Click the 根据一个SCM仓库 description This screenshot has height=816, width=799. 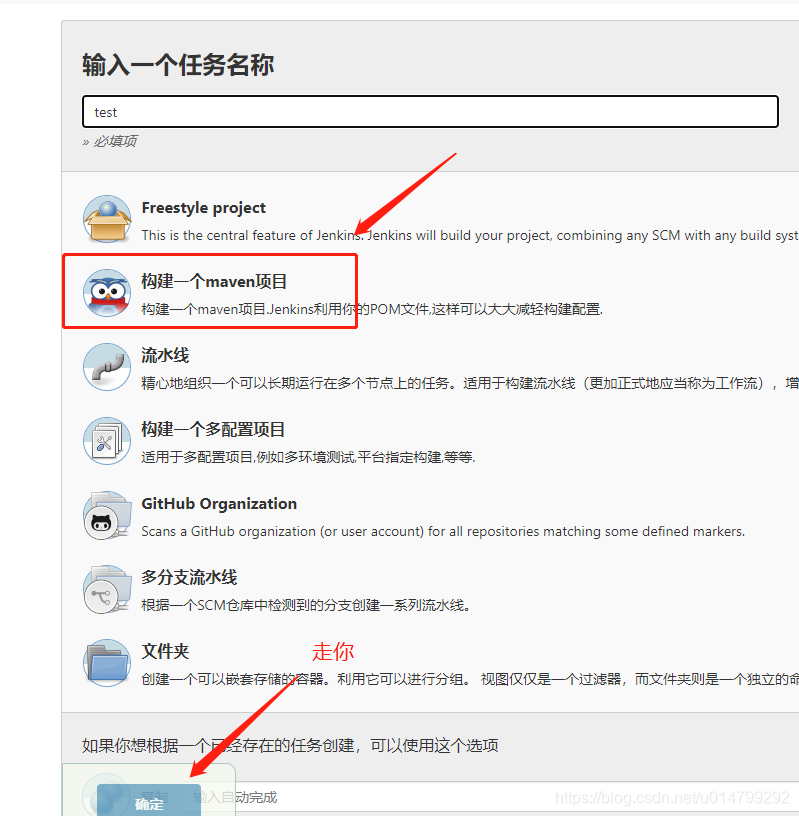(x=306, y=605)
